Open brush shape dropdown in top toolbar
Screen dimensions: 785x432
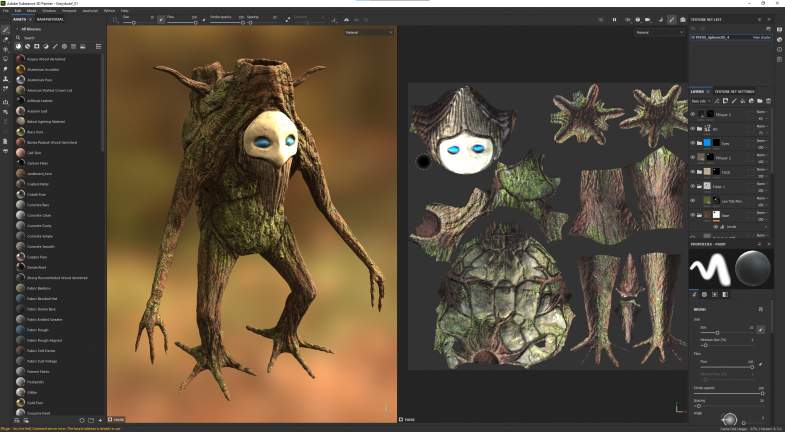coord(116,20)
